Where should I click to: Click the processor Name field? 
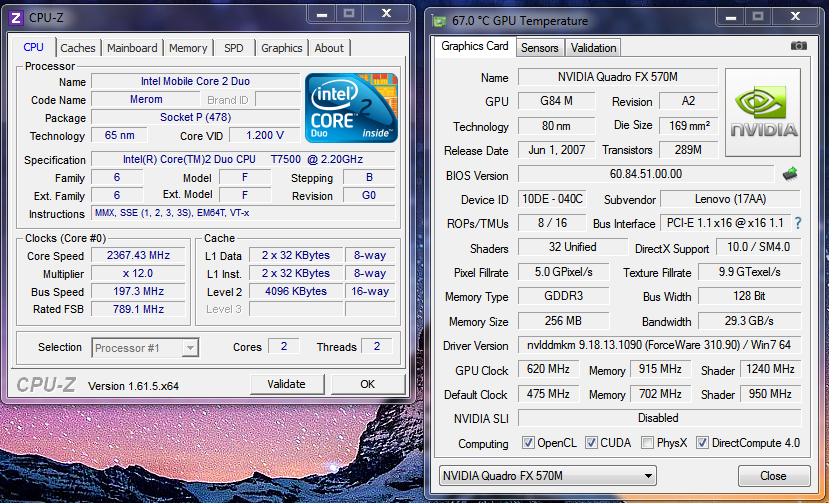tap(196, 81)
